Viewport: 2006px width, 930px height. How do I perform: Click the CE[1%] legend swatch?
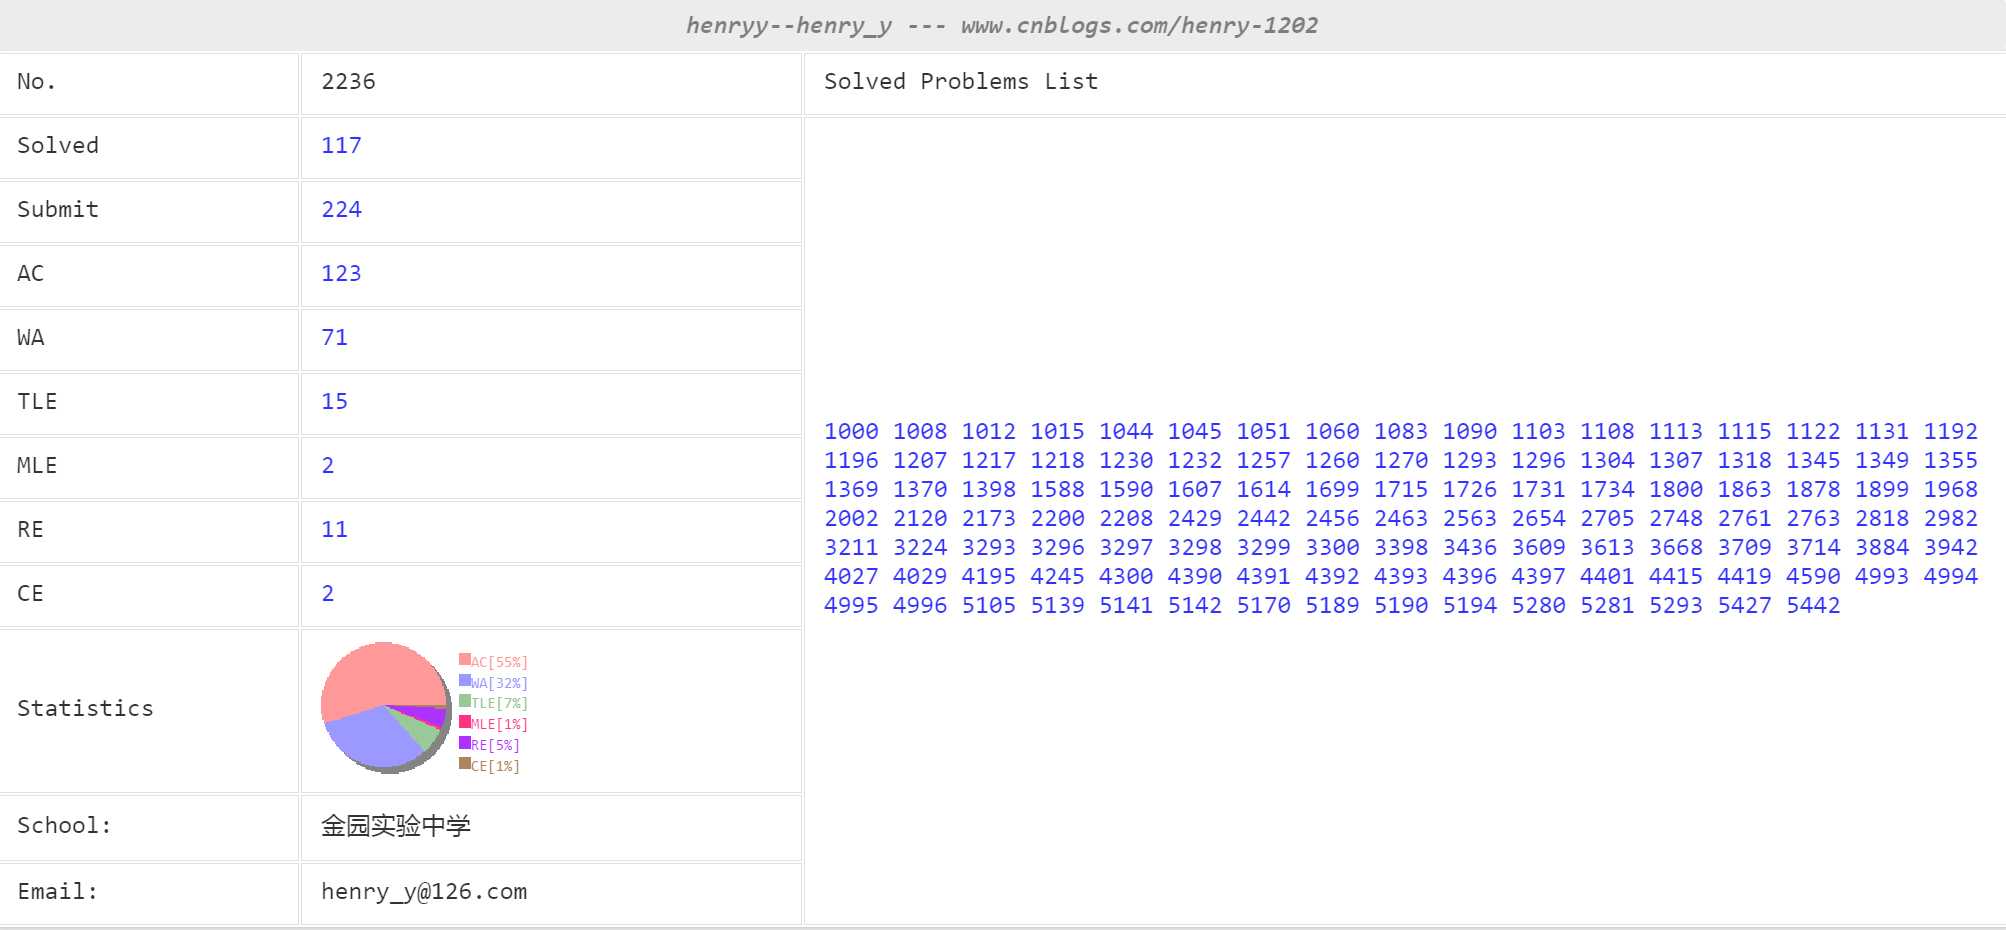pyautogui.click(x=465, y=763)
